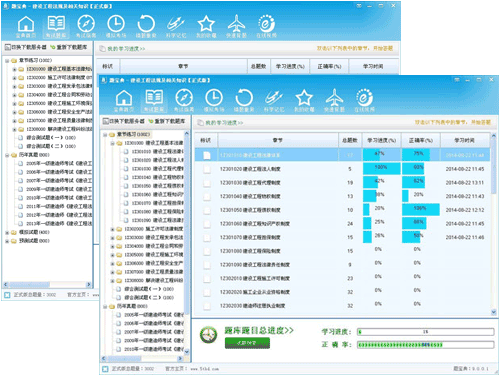This screenshot has height=376, width=500.
Task: Select the 考试题库 book tab in front window
Action: (x=154, y=99)
